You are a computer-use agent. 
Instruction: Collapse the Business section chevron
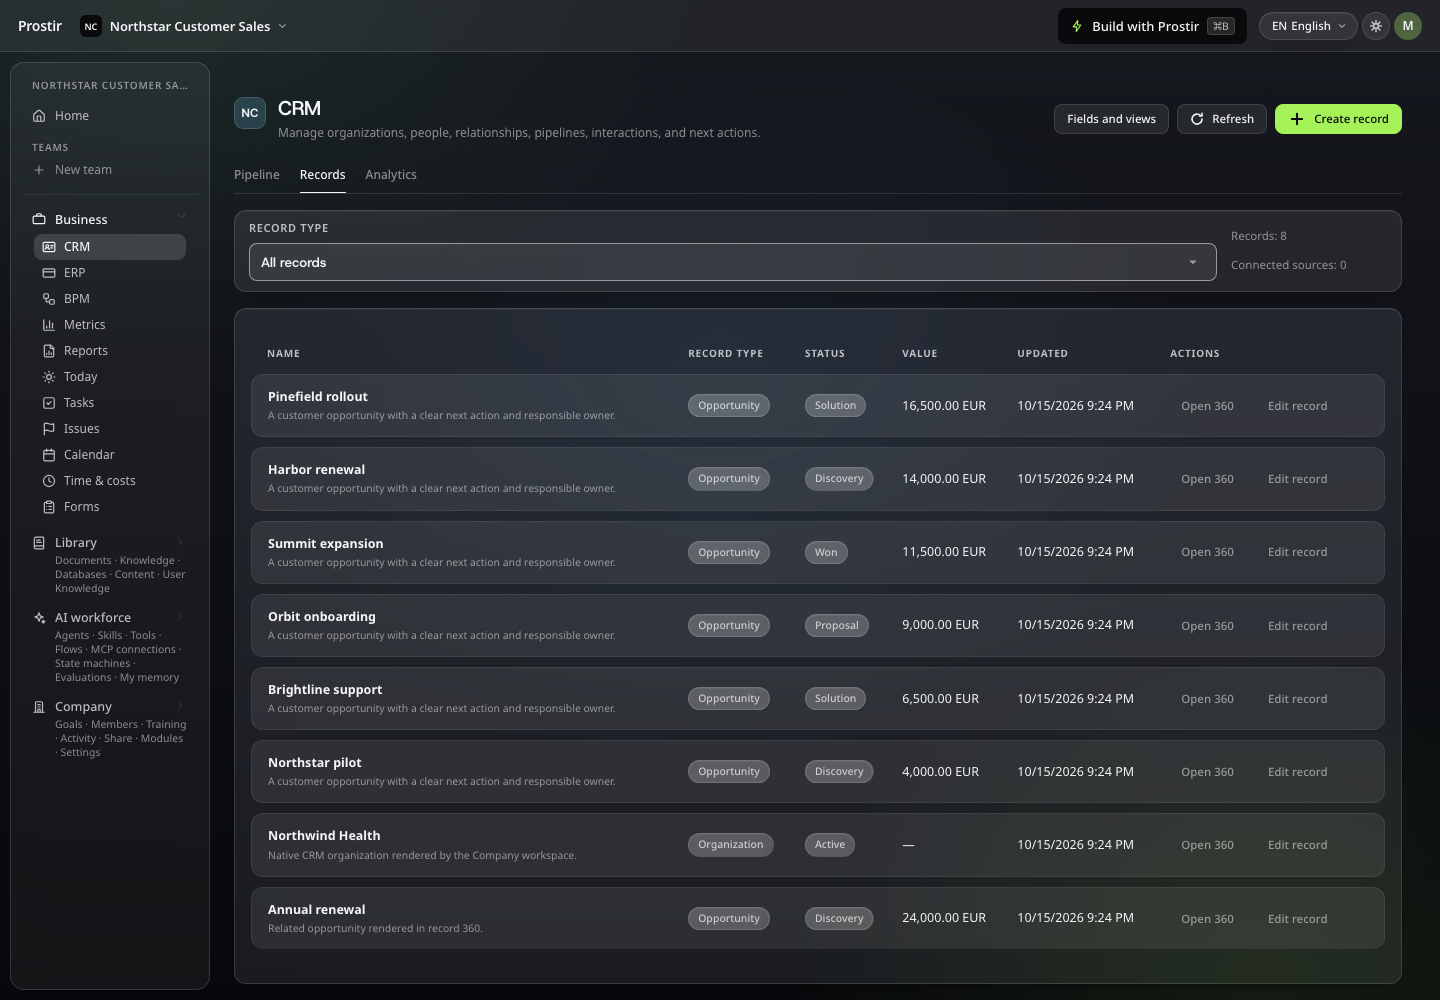click(181, 216)
